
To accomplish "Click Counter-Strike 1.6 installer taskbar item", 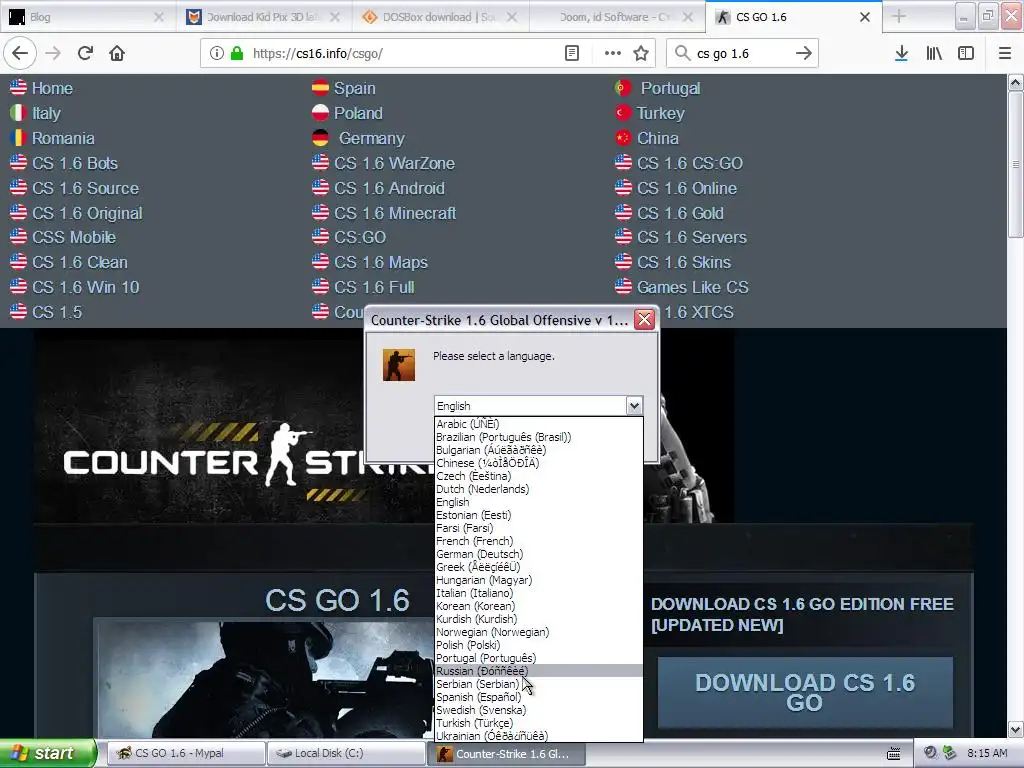I will [x=506, y=753].
